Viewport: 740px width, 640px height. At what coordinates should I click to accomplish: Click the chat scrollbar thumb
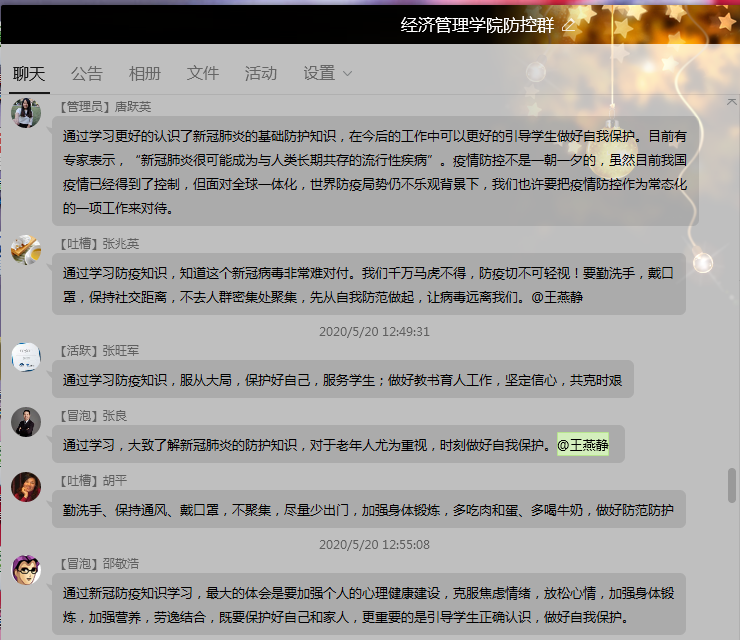(x=732, y=485)
